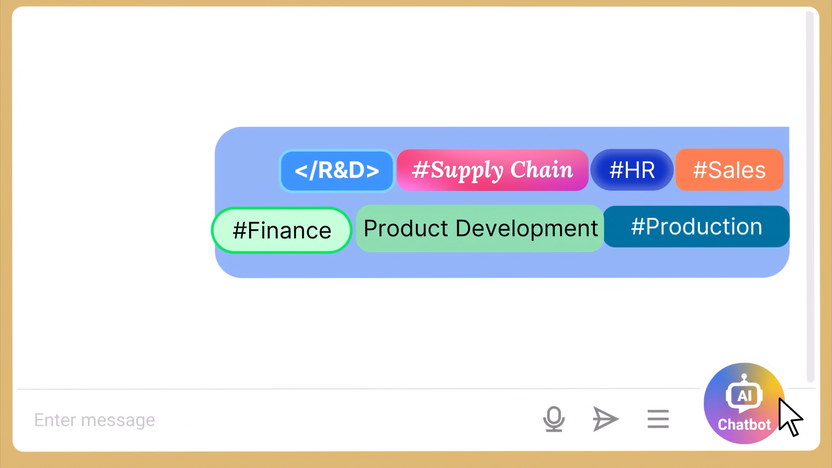Pick the #HR tag

point(632,170)
